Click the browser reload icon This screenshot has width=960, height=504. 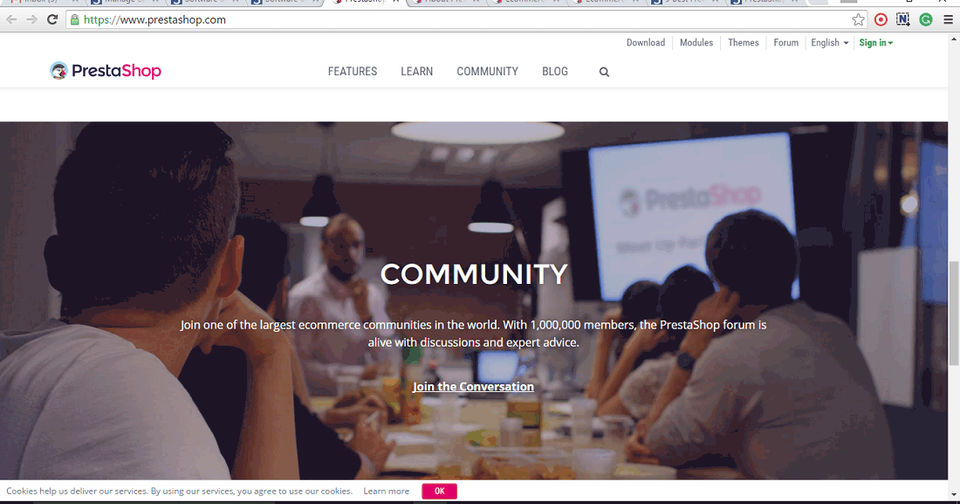point(53,20)
